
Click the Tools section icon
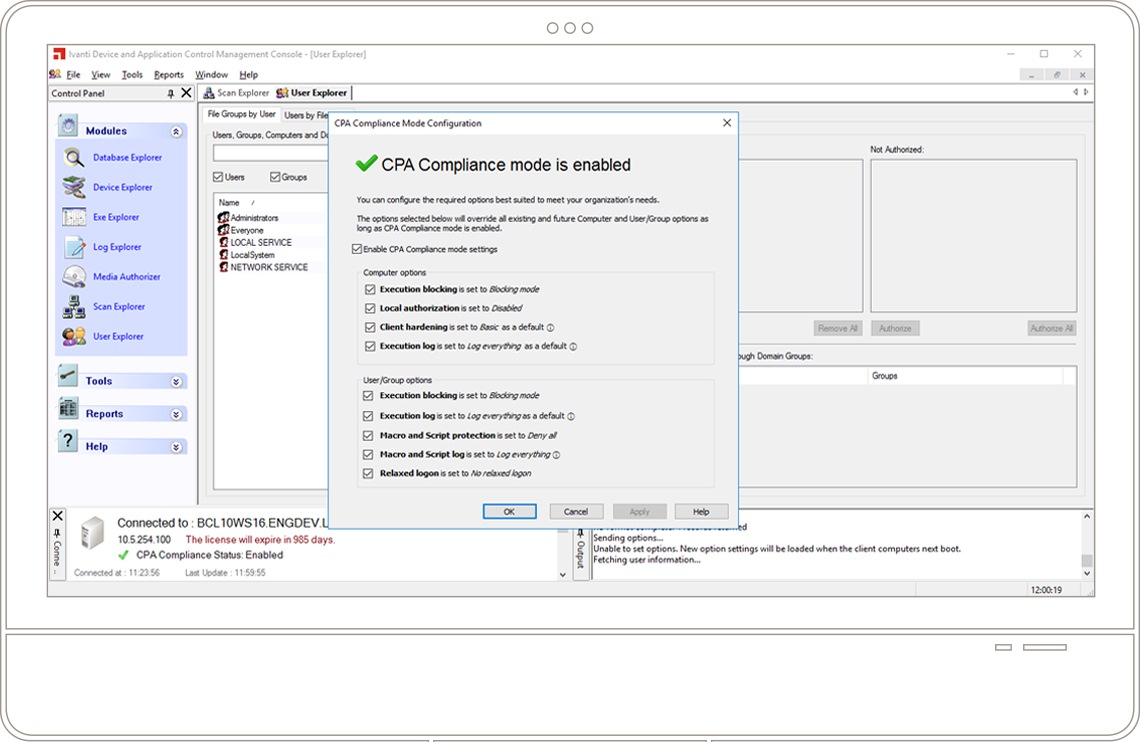tap(68, 376)
